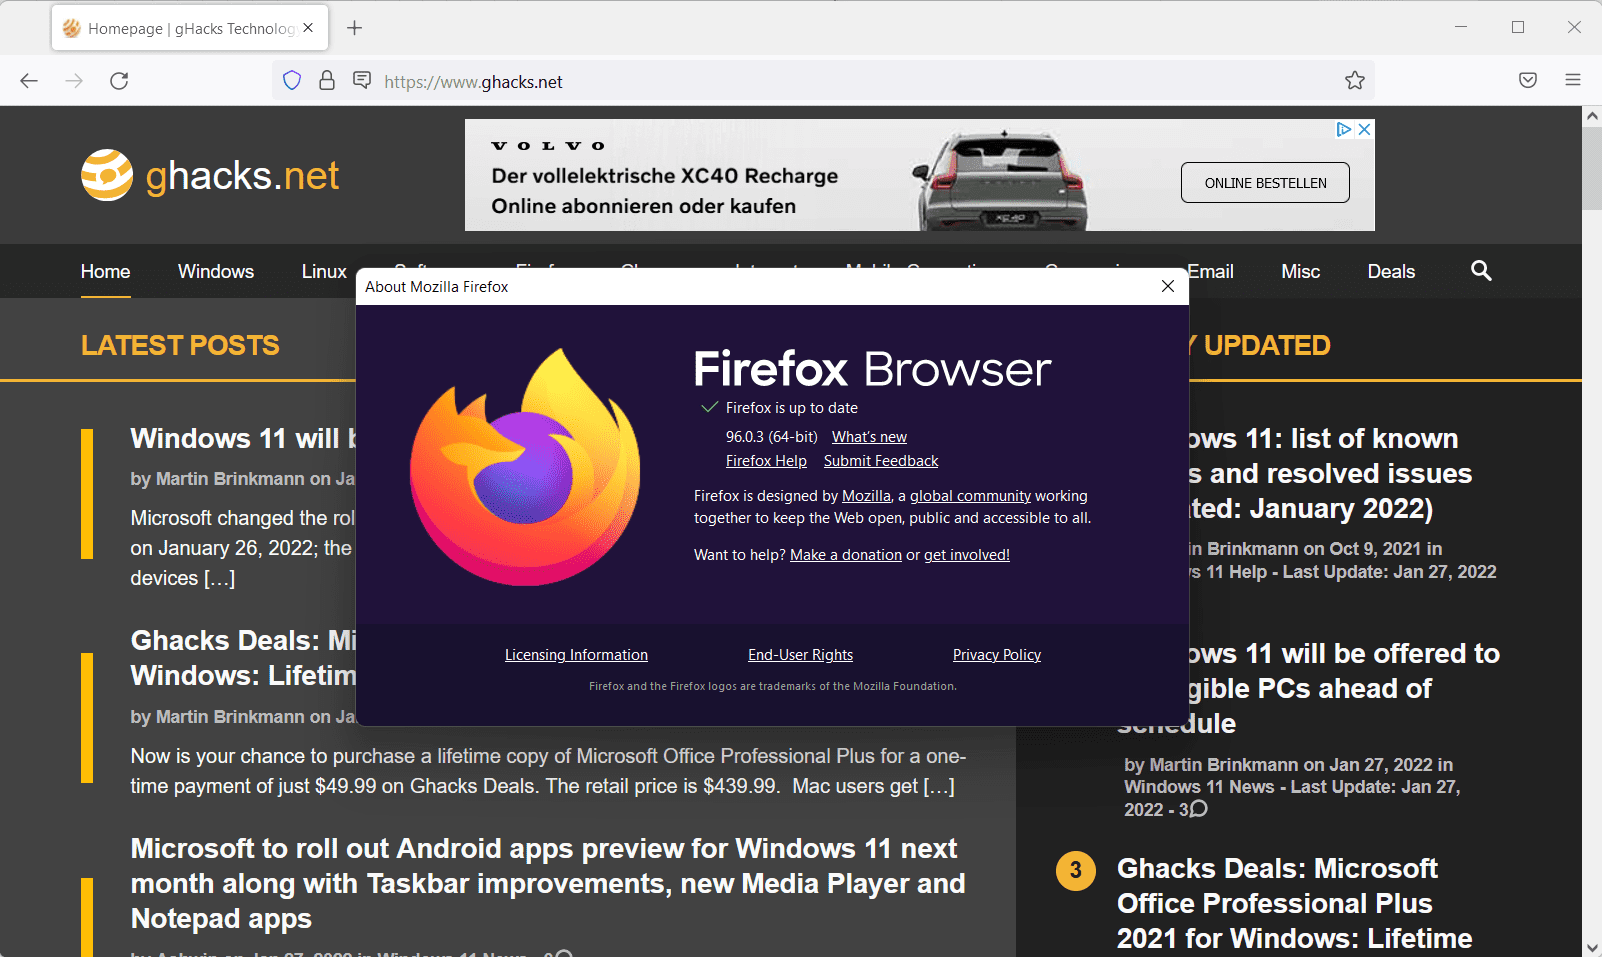
Task: Click the page scrollbar down arrow
Action: pyautogui.click(x=1592, y=947)
